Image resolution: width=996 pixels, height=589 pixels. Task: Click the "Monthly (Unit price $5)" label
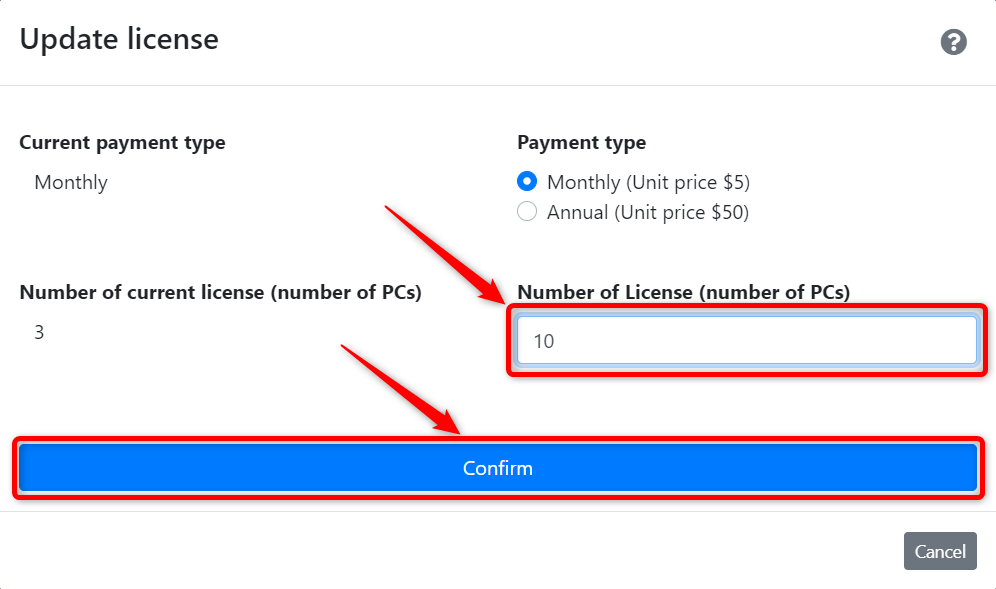[648, 182]
